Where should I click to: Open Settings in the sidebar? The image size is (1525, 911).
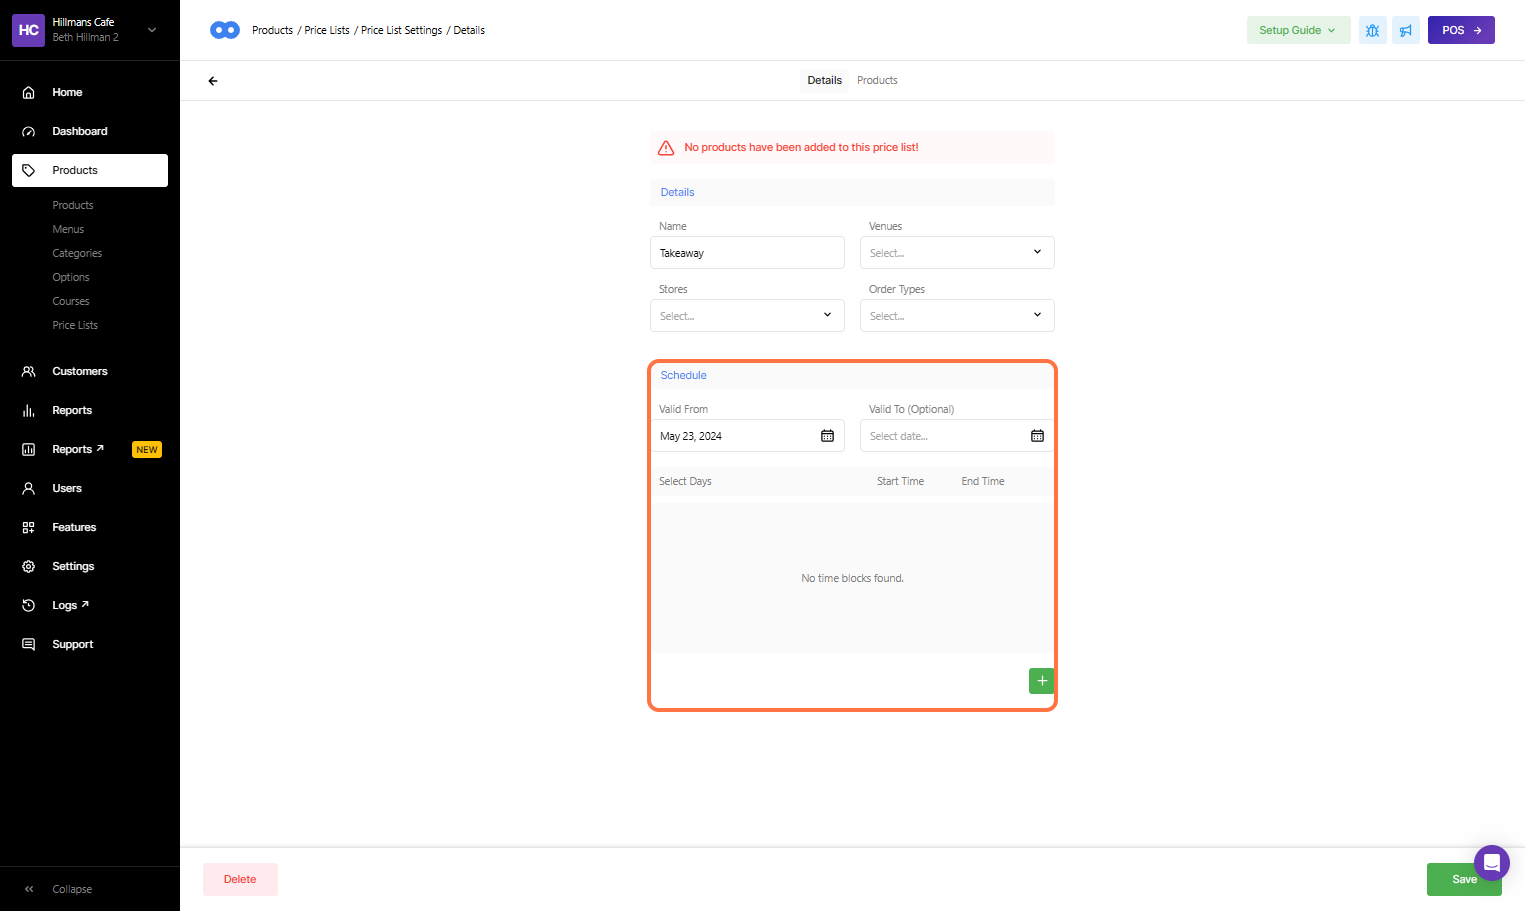[x=73, y=566]
